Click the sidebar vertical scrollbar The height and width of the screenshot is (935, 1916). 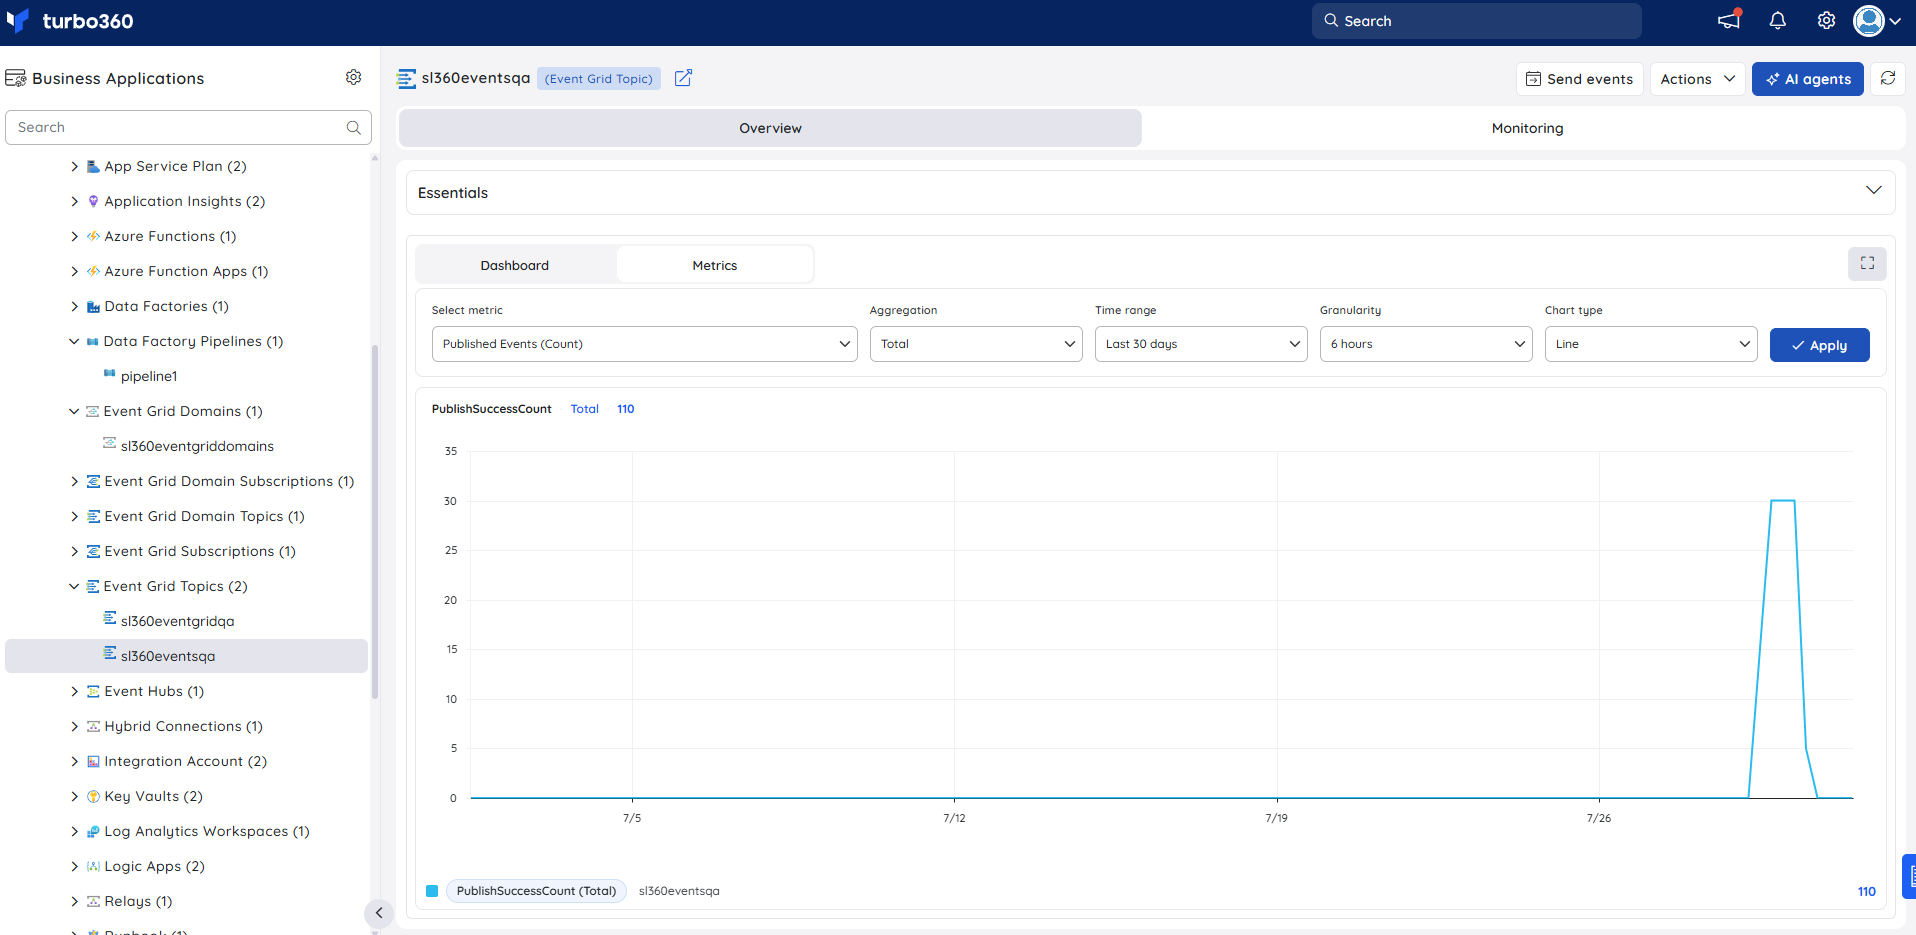(x=375, y=520)
